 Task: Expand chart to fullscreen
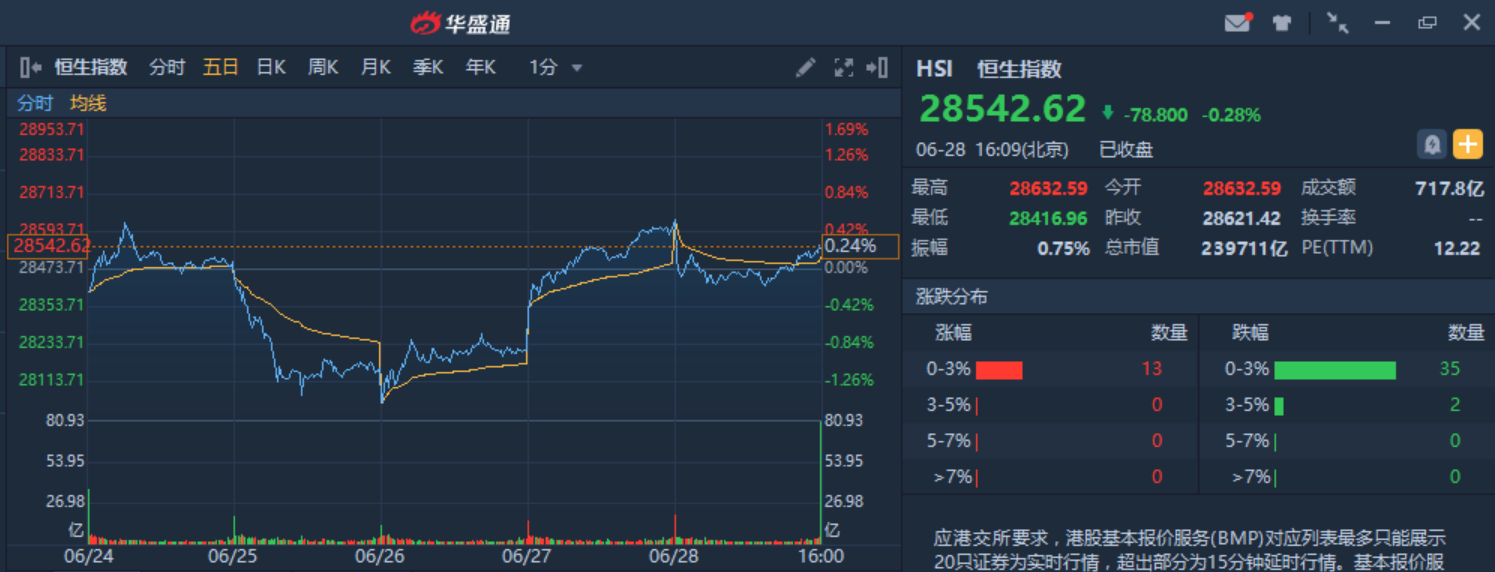[843, 68]
